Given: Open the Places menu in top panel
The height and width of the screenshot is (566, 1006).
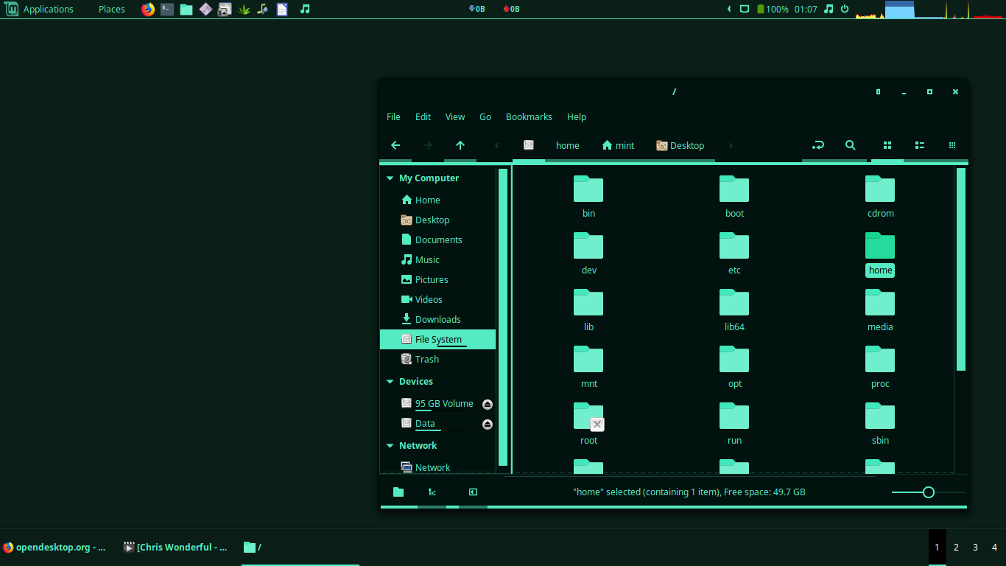Looking at the screenshot, I should pos(112,9).
